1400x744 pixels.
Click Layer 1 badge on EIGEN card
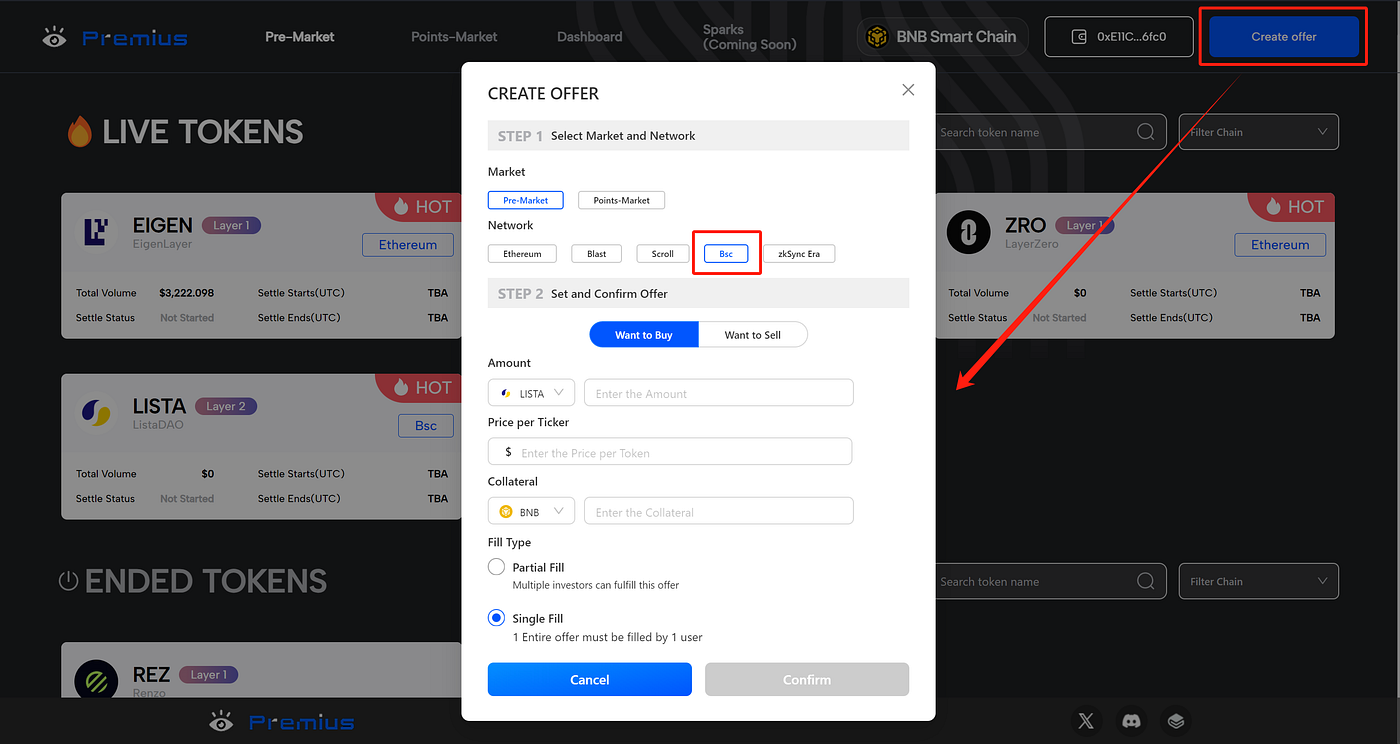coord(232,225)
